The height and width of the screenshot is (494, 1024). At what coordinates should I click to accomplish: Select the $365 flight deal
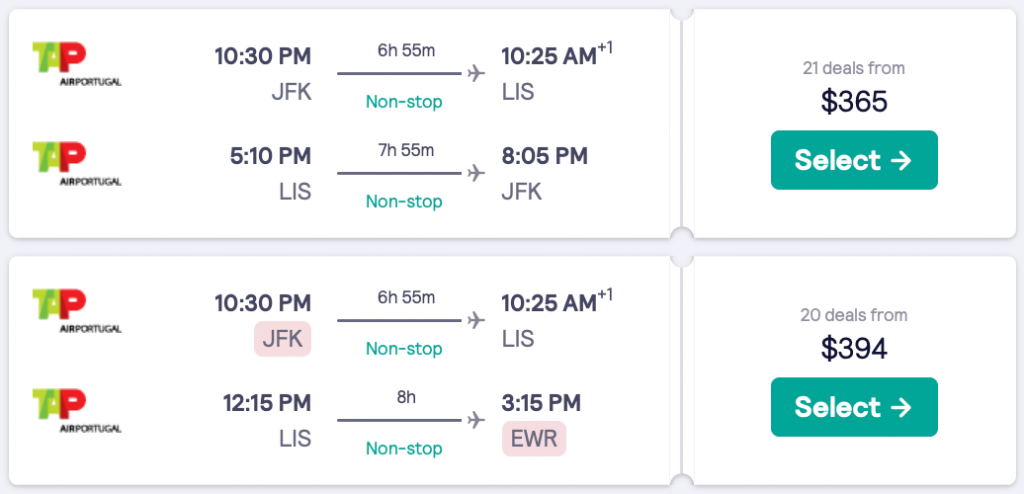tap(854, 160)
